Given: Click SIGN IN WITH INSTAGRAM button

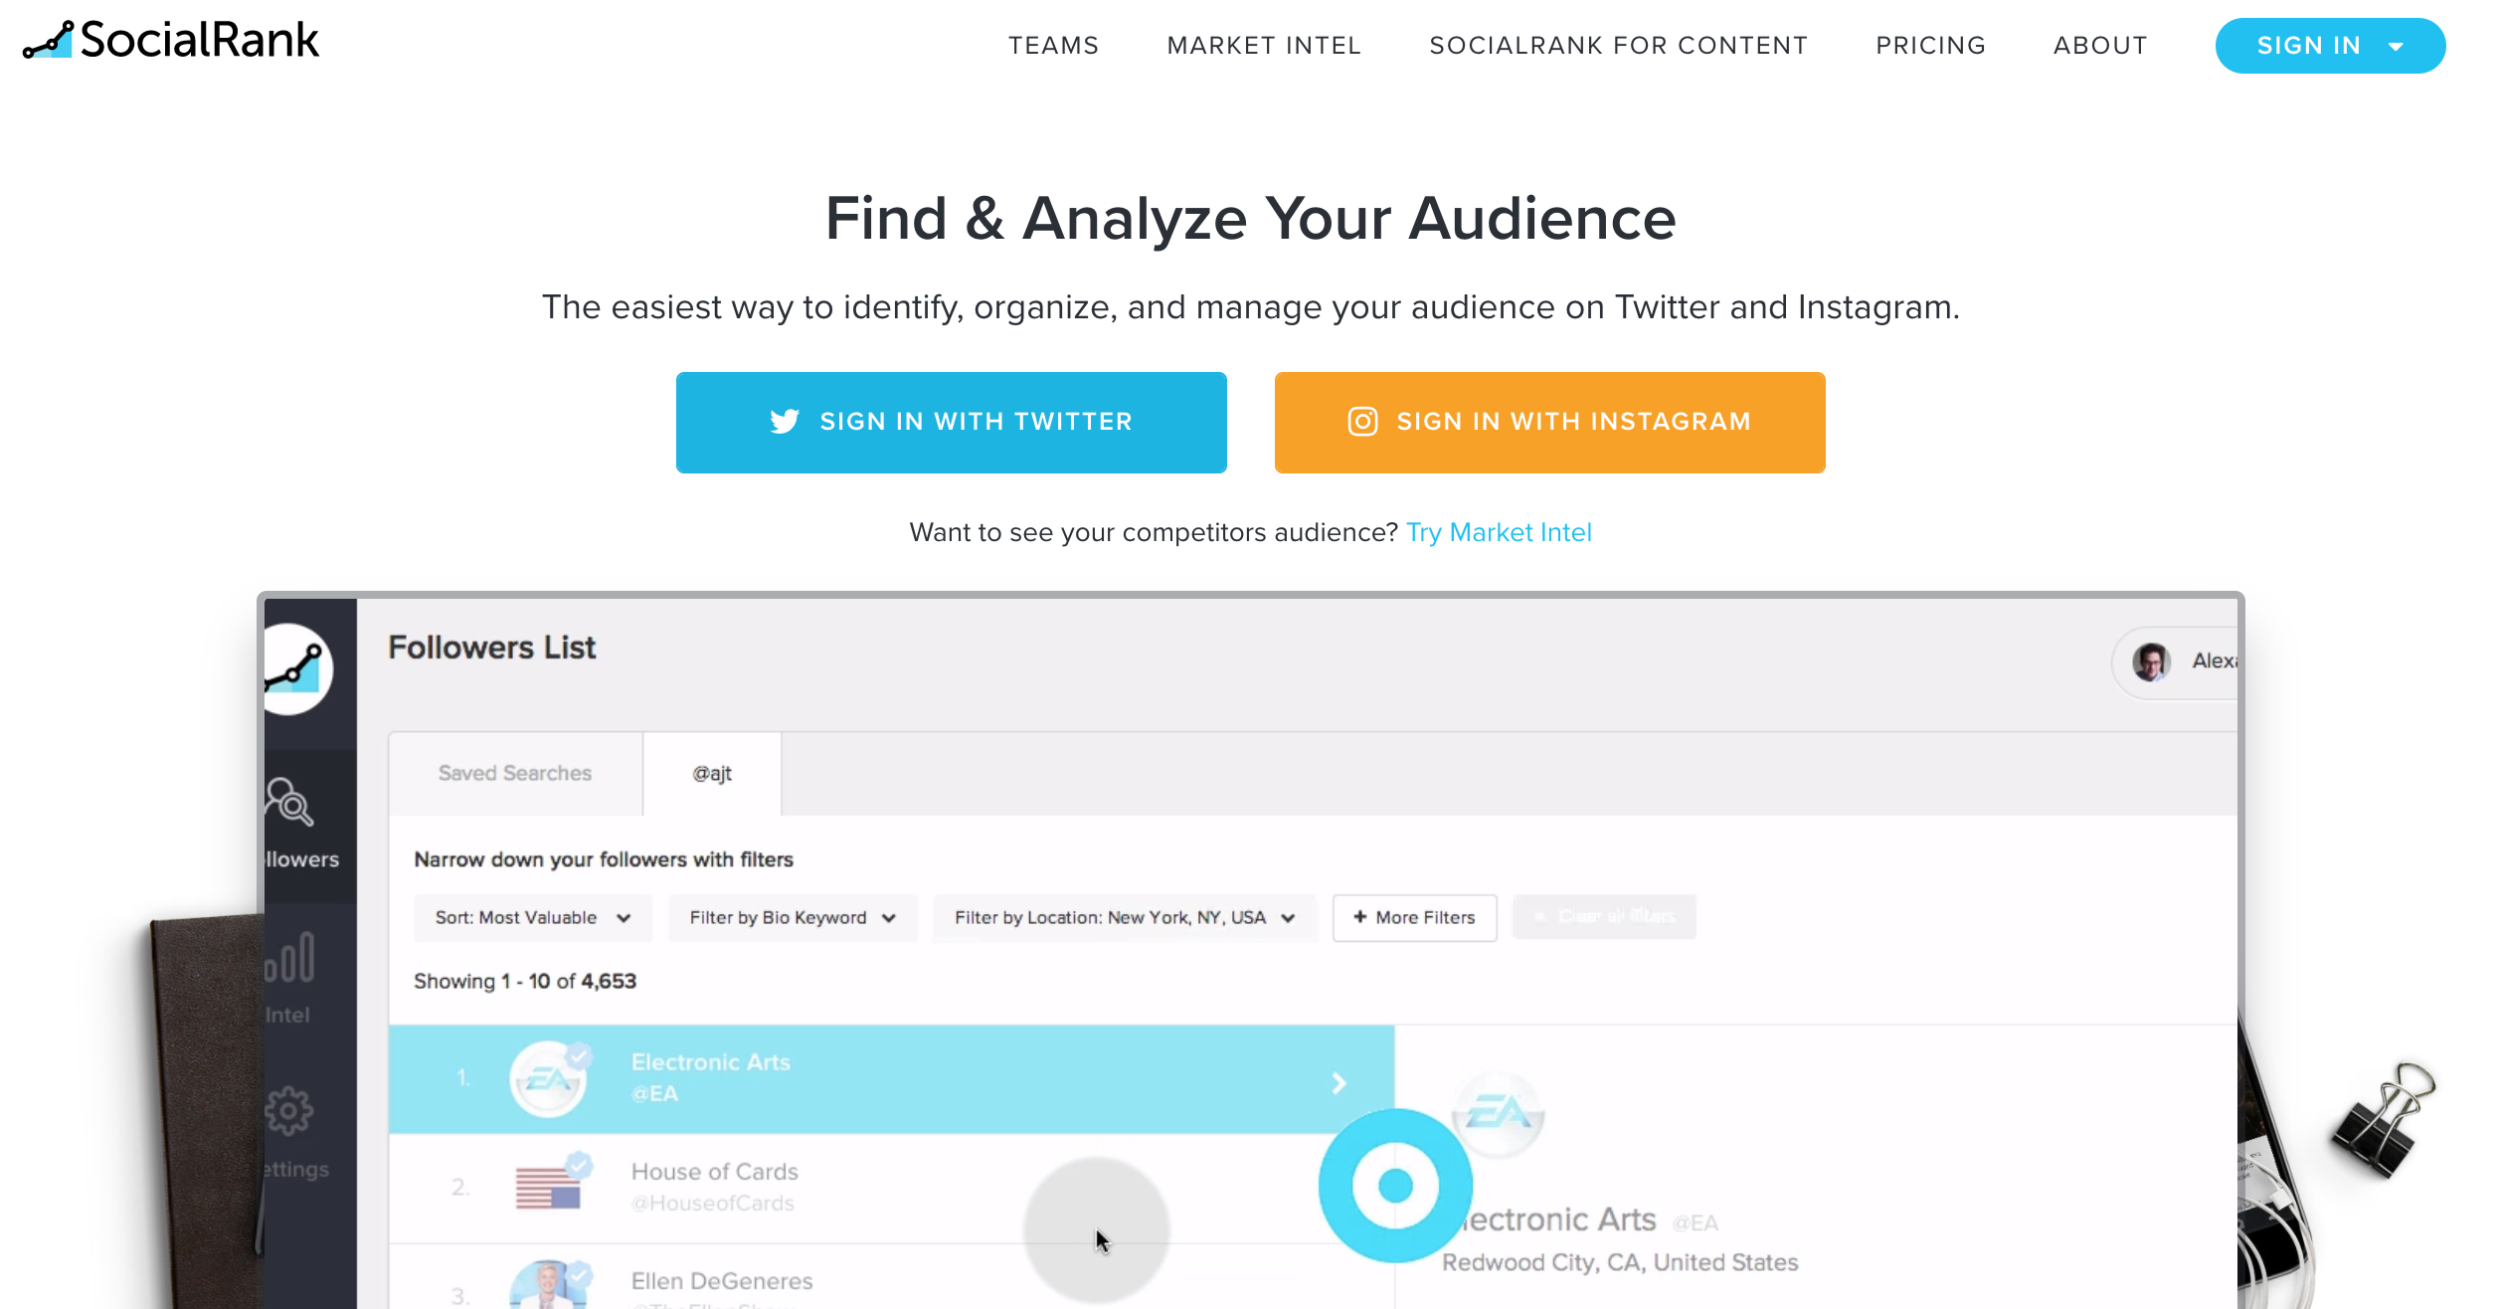Looking at the screenshot, I should (1549, 422).
